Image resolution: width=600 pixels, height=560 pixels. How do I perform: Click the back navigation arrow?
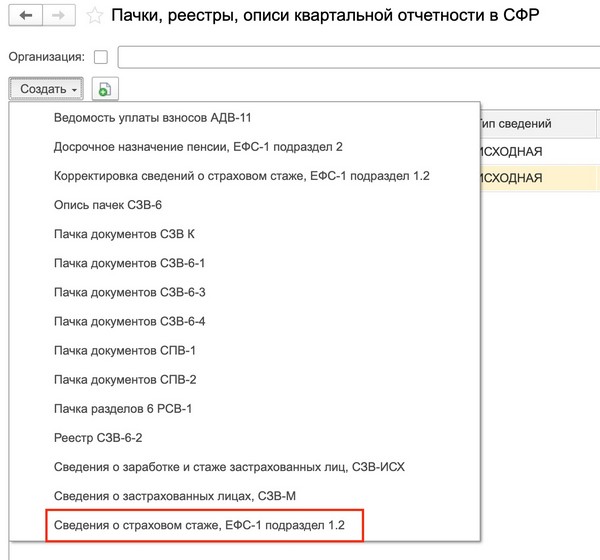(26, 16)
